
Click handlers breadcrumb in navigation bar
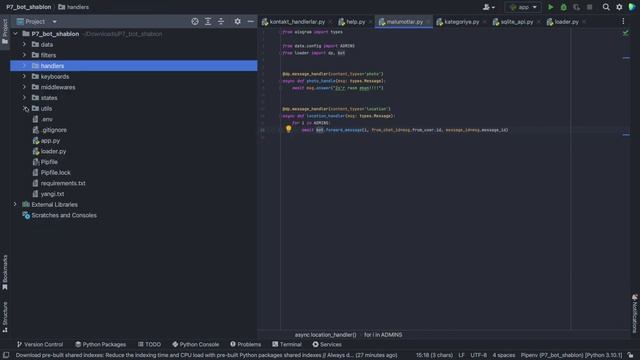click(x=73, y=7)
